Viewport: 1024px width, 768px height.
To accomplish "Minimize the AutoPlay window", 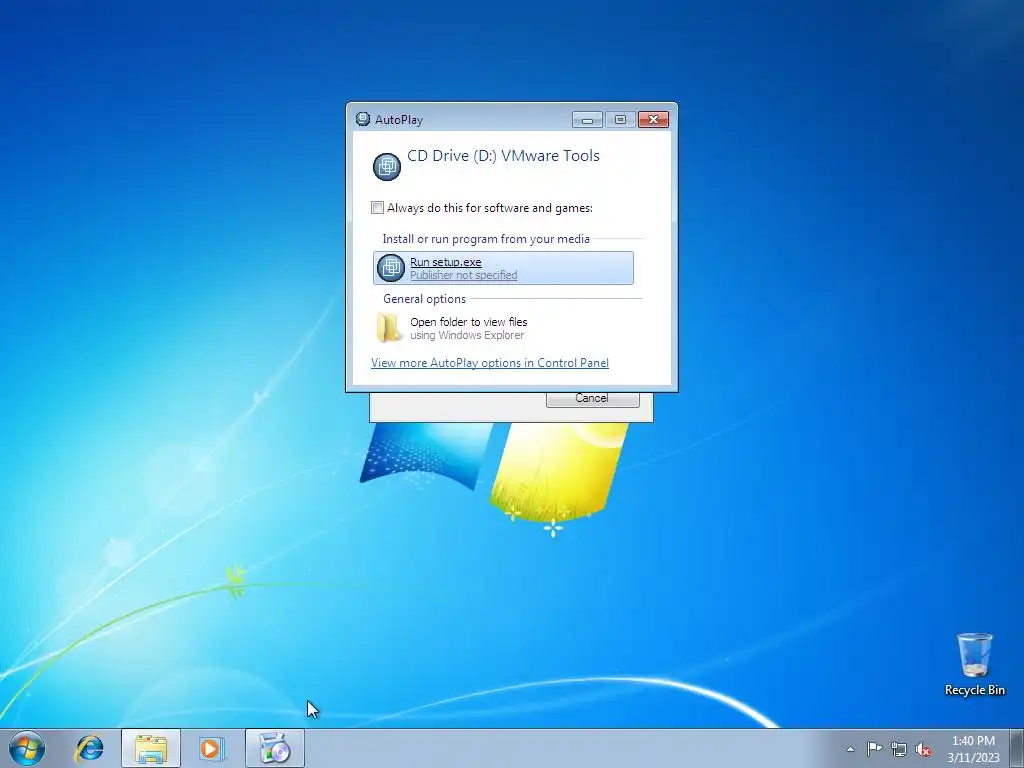I will [587, 120].
